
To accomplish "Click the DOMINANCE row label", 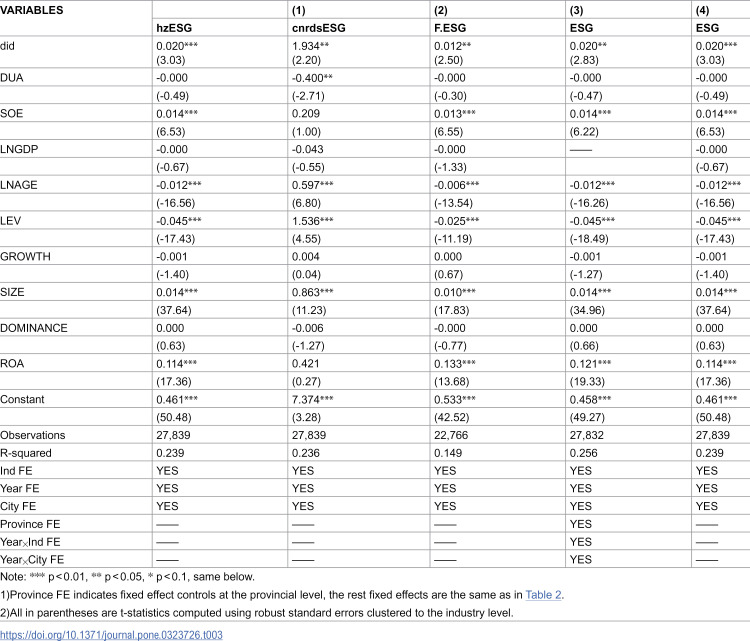I will click(x=34, y=328).
